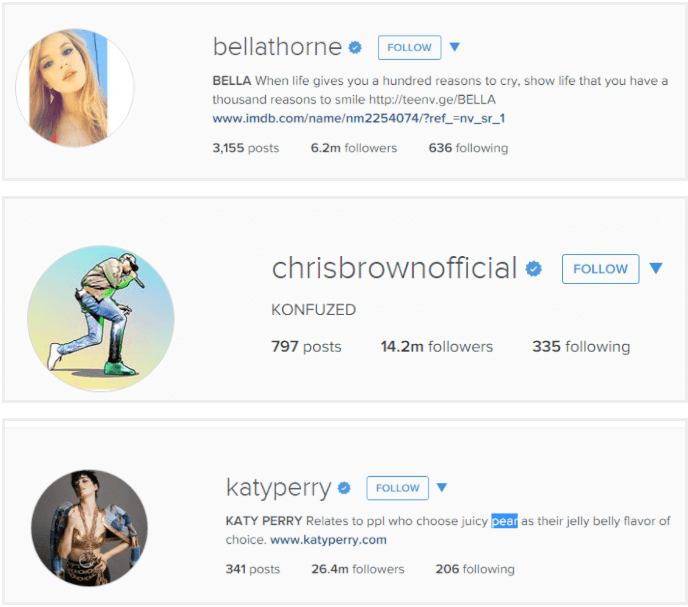Screen dimensions: 688x607
Task: Select the chrisbrownofficial username heading
Action: tap(394, 268)
